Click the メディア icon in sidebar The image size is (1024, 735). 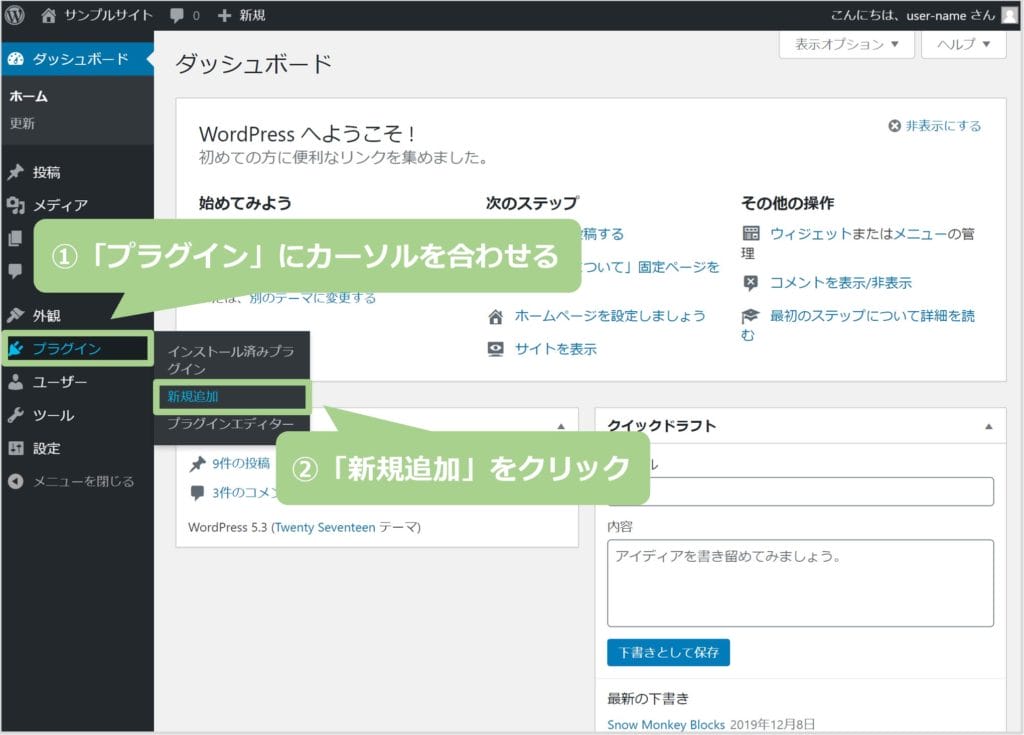(16, 205)
